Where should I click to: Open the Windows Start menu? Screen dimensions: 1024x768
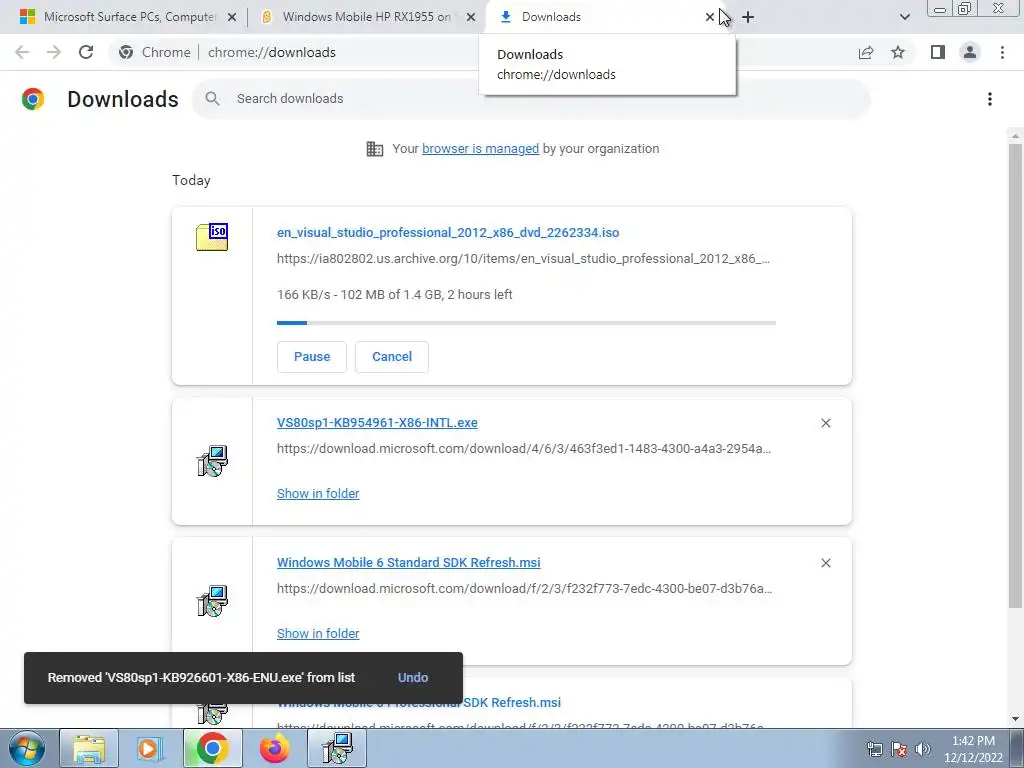27,748
